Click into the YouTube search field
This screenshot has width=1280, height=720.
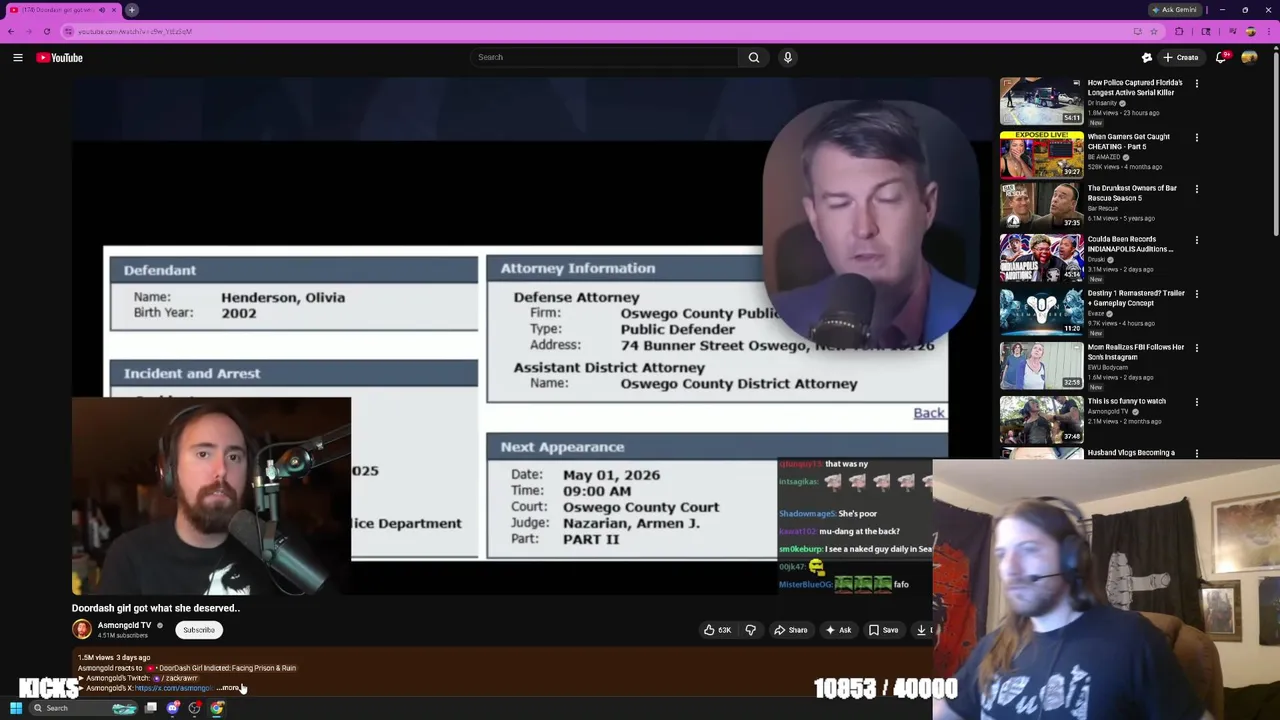tap(604, 58)
